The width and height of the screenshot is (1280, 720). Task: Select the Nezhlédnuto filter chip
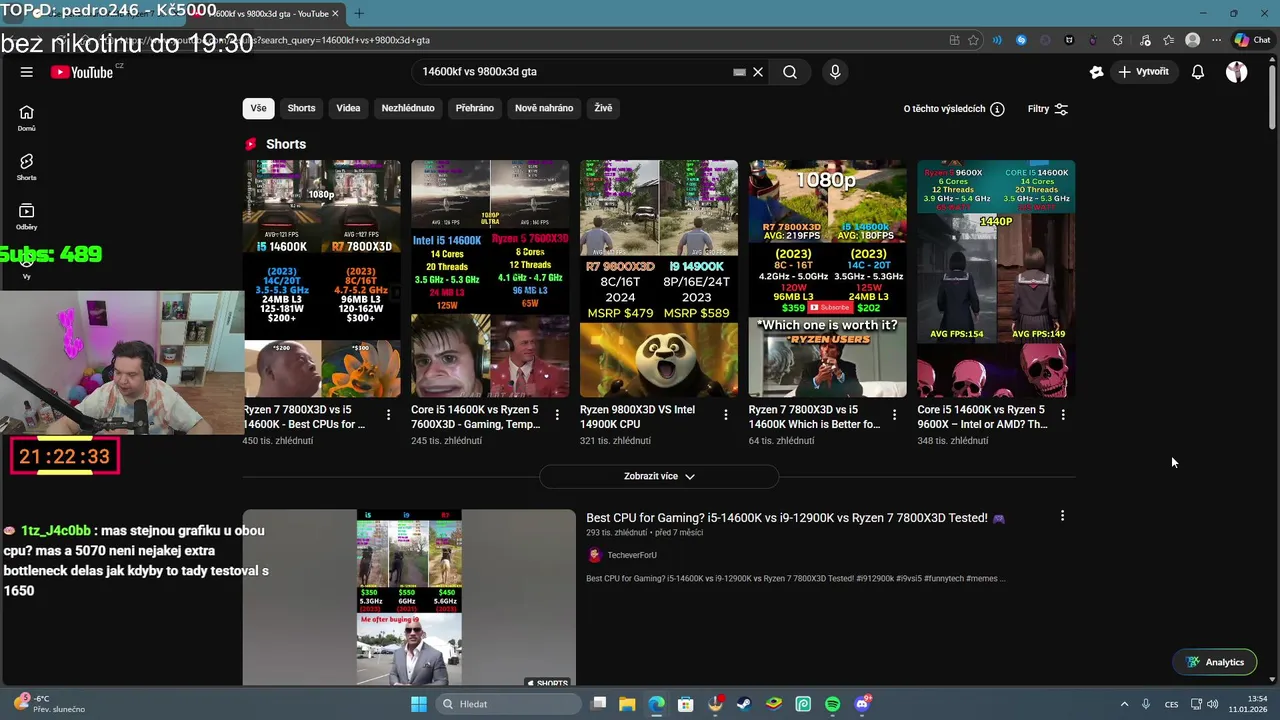[408, 108]
